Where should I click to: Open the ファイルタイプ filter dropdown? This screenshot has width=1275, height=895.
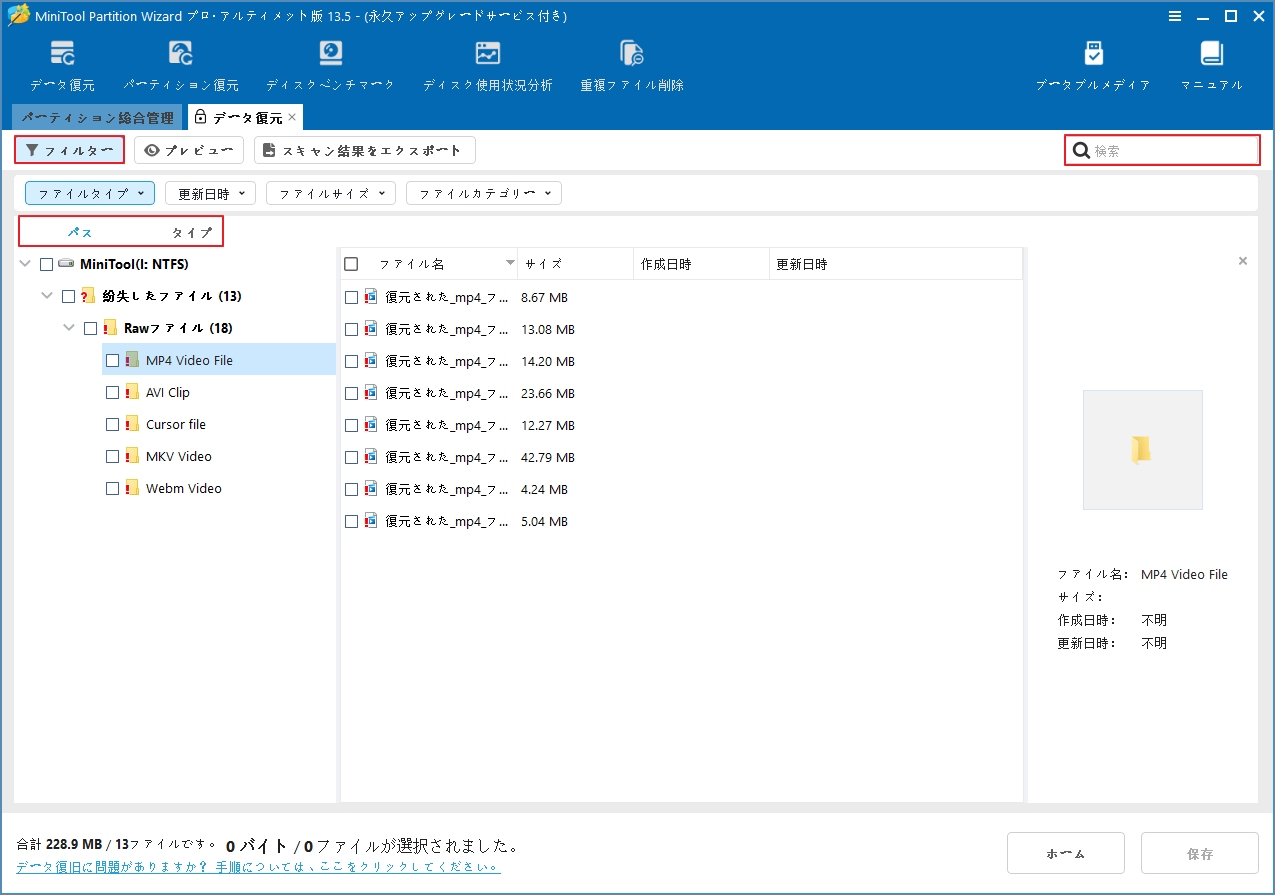(x=89, y=193)
